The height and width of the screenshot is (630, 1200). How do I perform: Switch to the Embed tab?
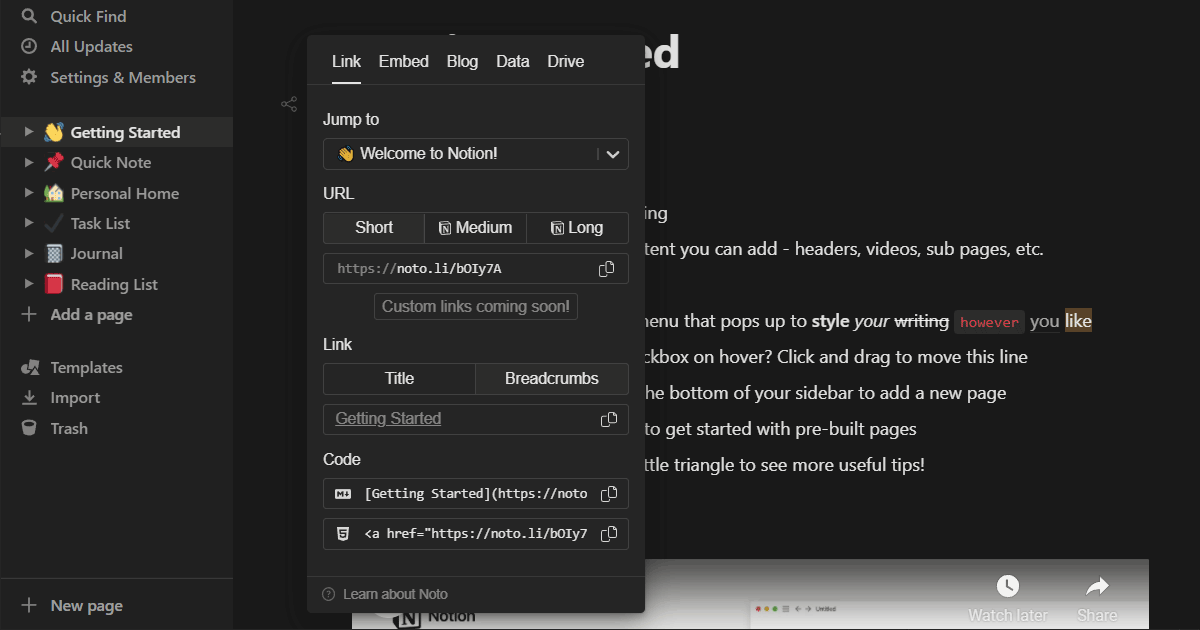click(404, 62)
